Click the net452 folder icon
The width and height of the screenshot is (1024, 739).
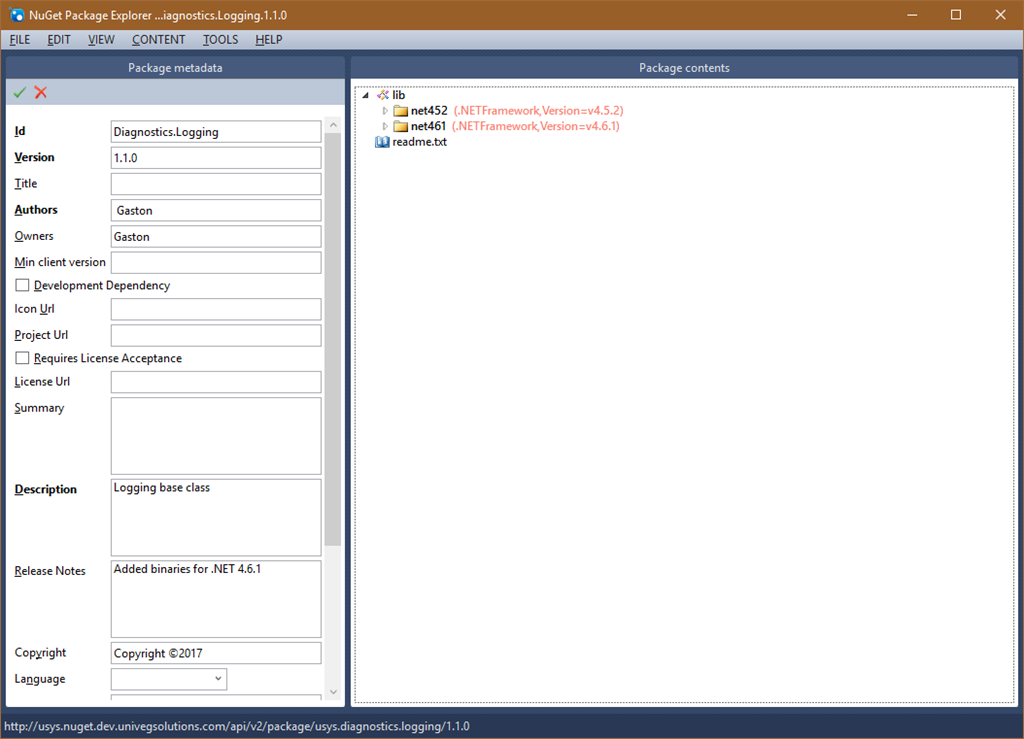point(400,111)
